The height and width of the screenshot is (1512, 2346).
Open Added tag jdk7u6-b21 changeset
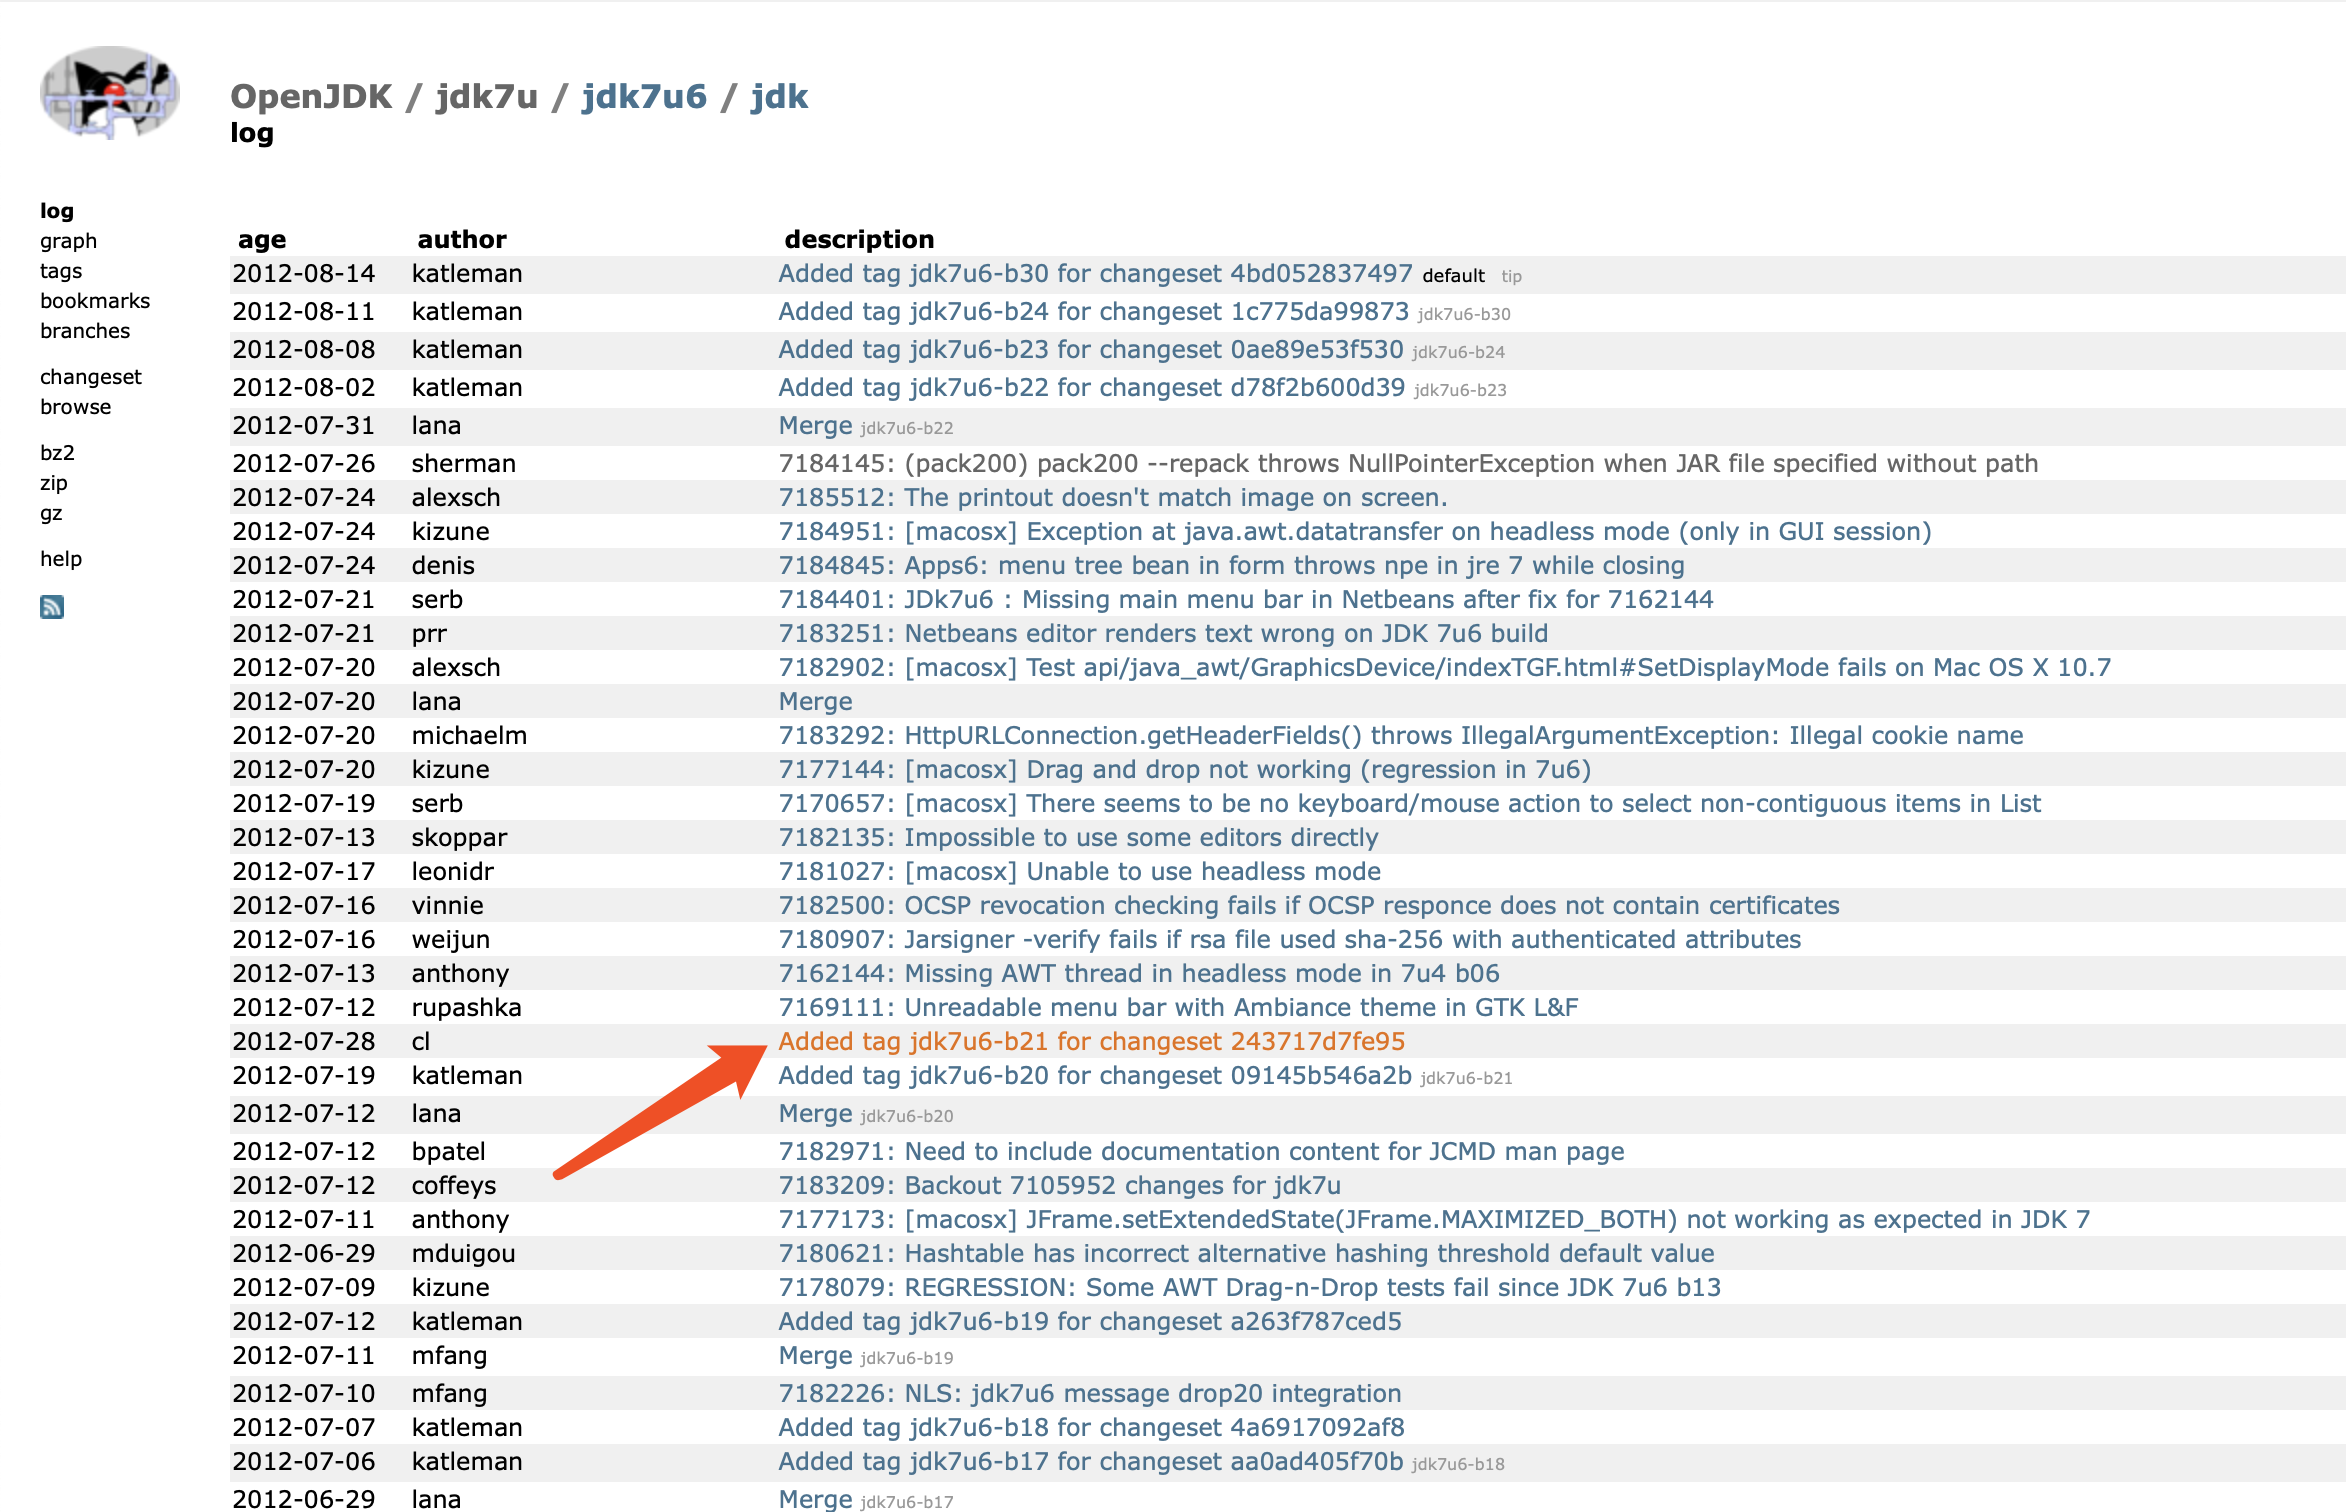1091,1041
